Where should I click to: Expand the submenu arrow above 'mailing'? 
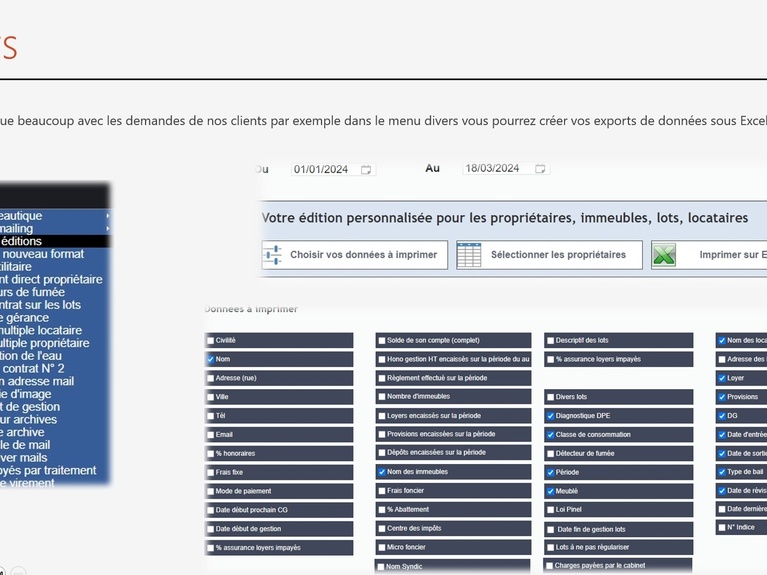pyautogui.click(x=107, y=216)
